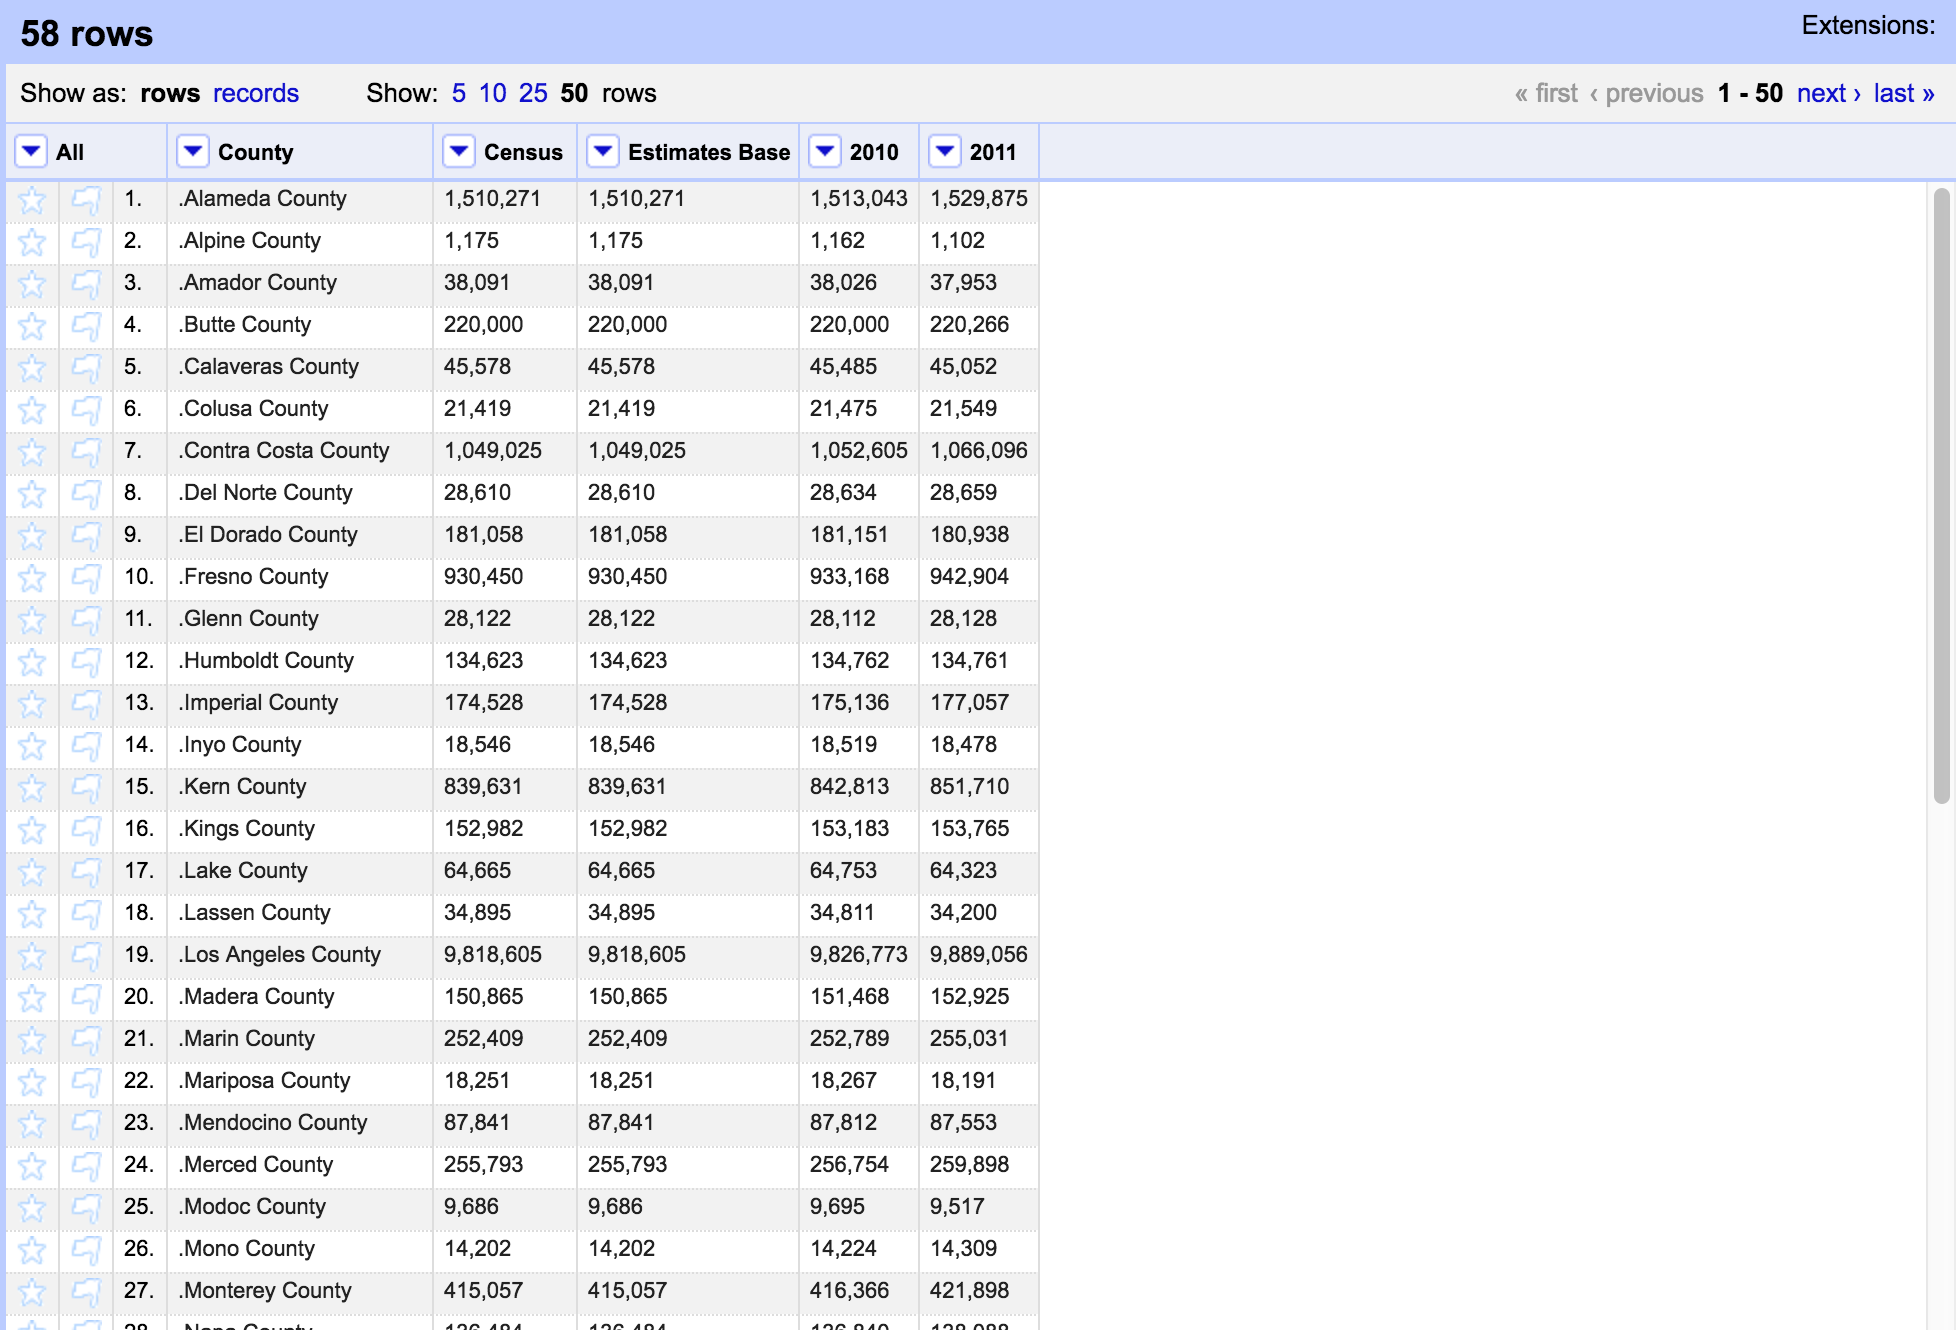Star the Modoc County row
This screenshot has width=1956, height=1330.
point(32,1208)
